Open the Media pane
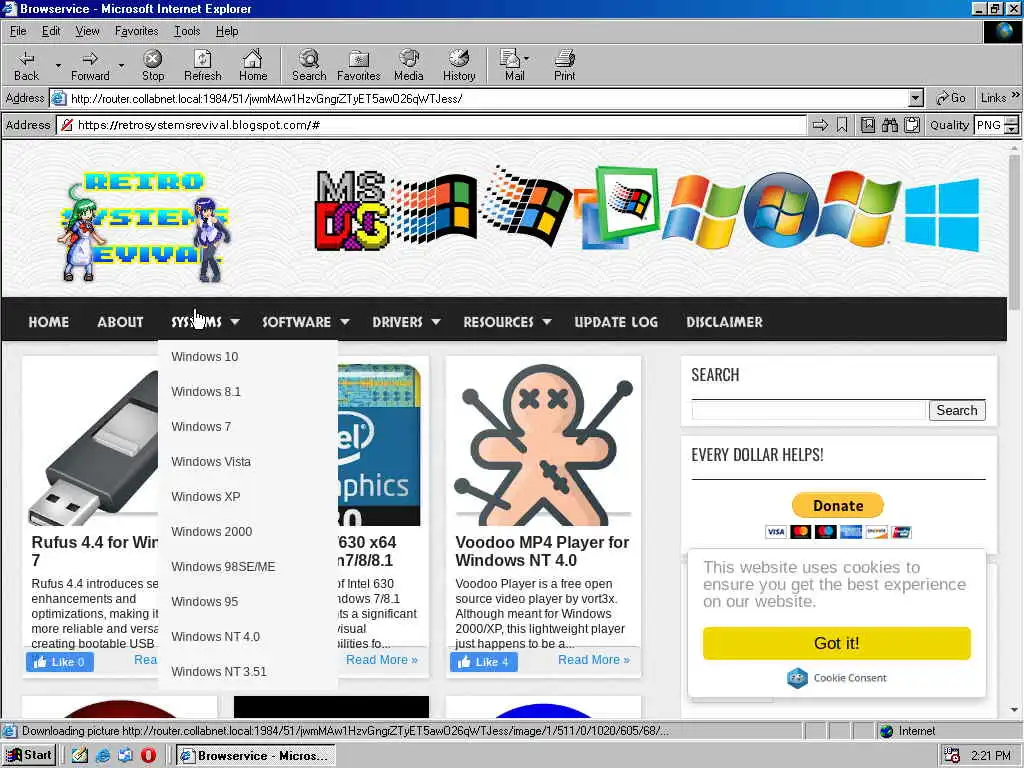The height and width of the screenshot is (768, 1024). pos(409,66)
